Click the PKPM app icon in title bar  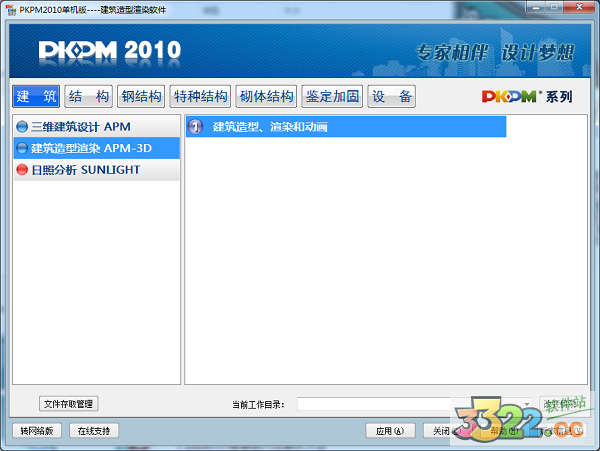click(x=11, y=9)
